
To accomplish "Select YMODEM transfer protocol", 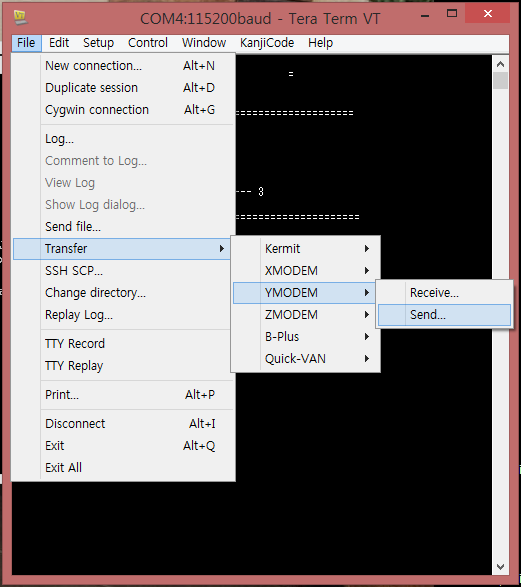I will click(305, 293).
